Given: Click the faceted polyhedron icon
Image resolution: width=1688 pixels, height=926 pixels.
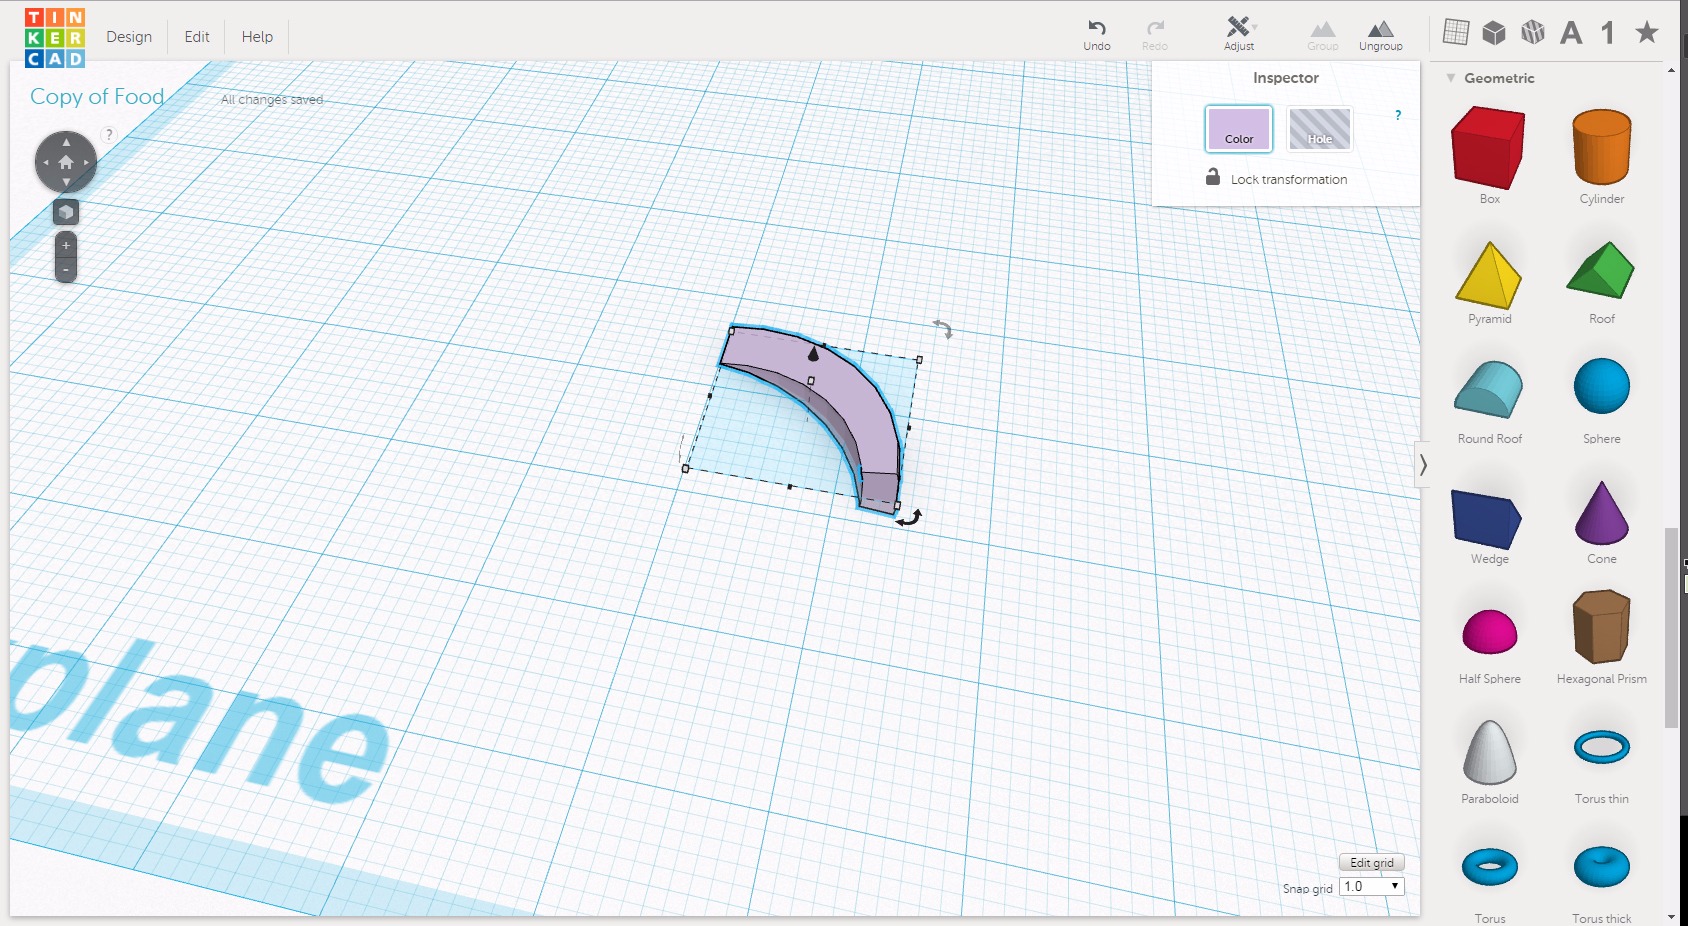Looking at the screenshot, I should coord(1533,32).
